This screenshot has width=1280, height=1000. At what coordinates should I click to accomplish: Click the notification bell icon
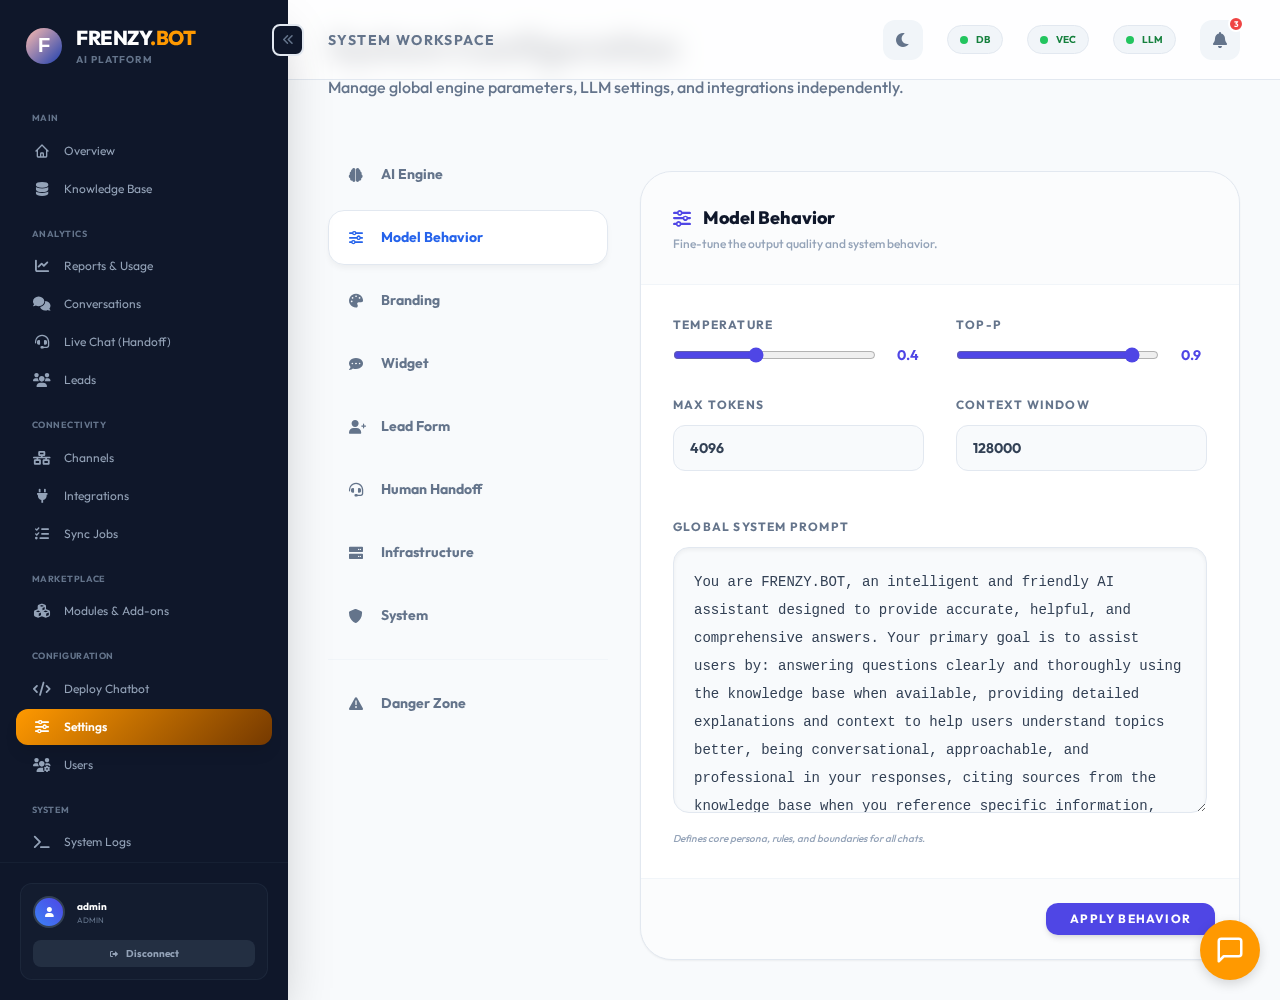tap(1219, 40)
